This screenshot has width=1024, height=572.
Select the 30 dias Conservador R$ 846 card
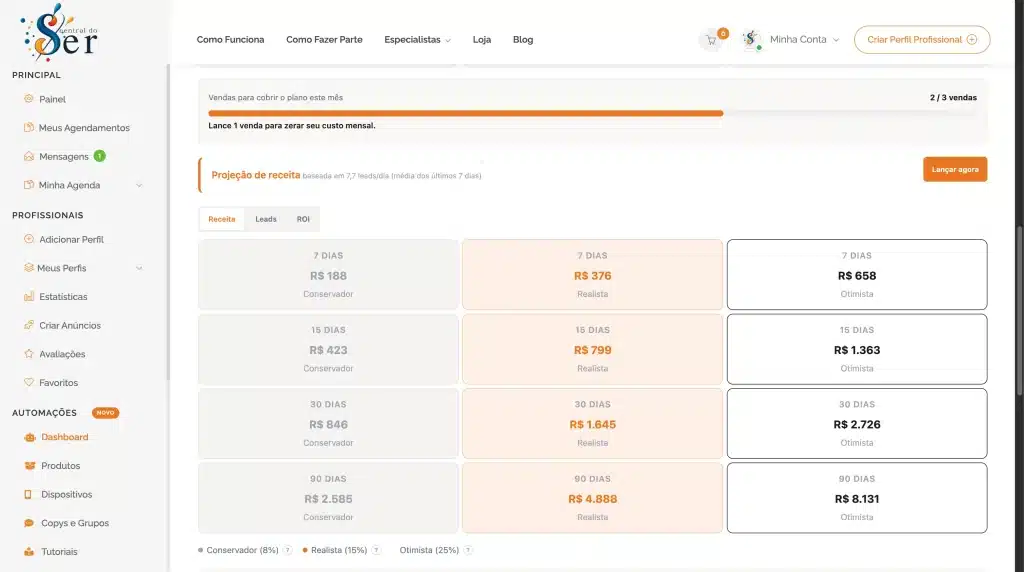[x=328, y=423]
